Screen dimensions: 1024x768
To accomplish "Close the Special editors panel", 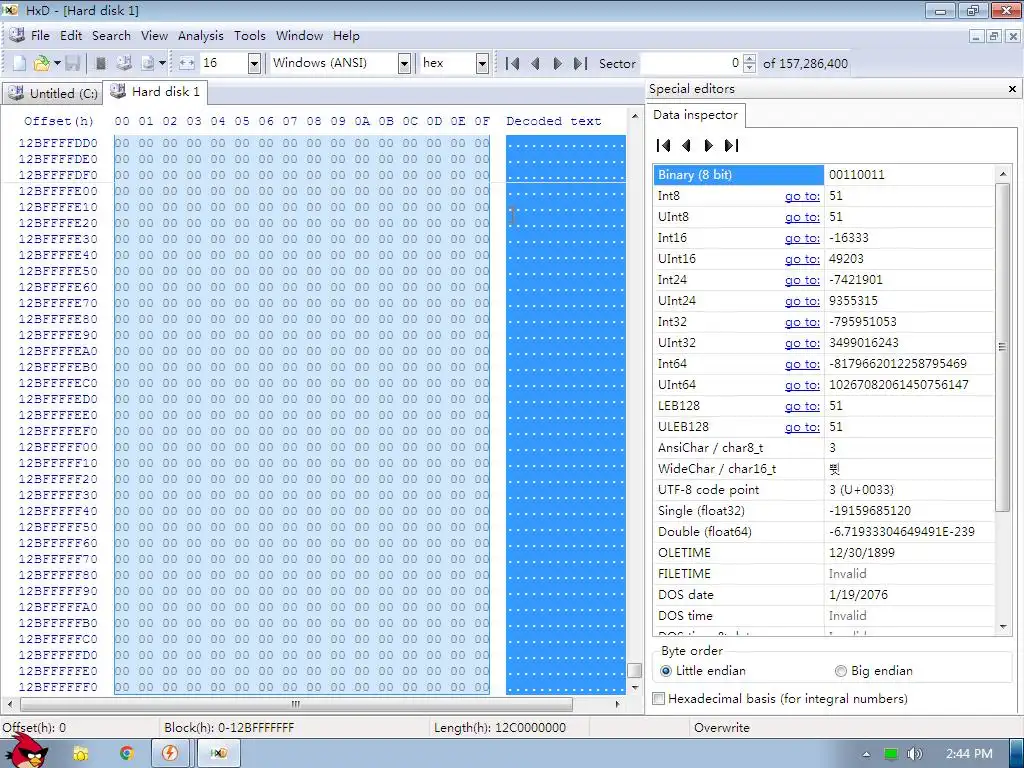I will tap(1012, 89).
